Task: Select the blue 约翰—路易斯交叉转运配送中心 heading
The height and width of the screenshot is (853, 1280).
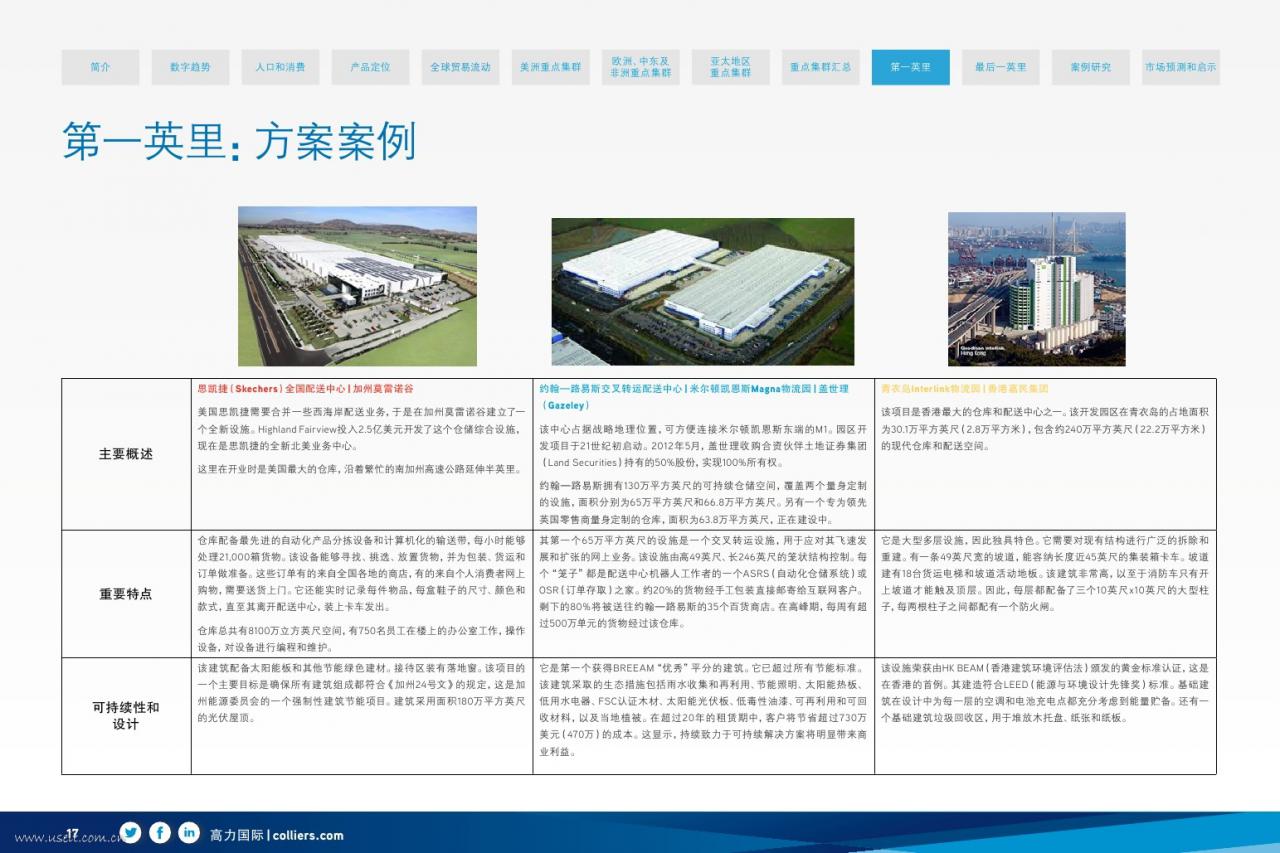Action: [693, 396]
